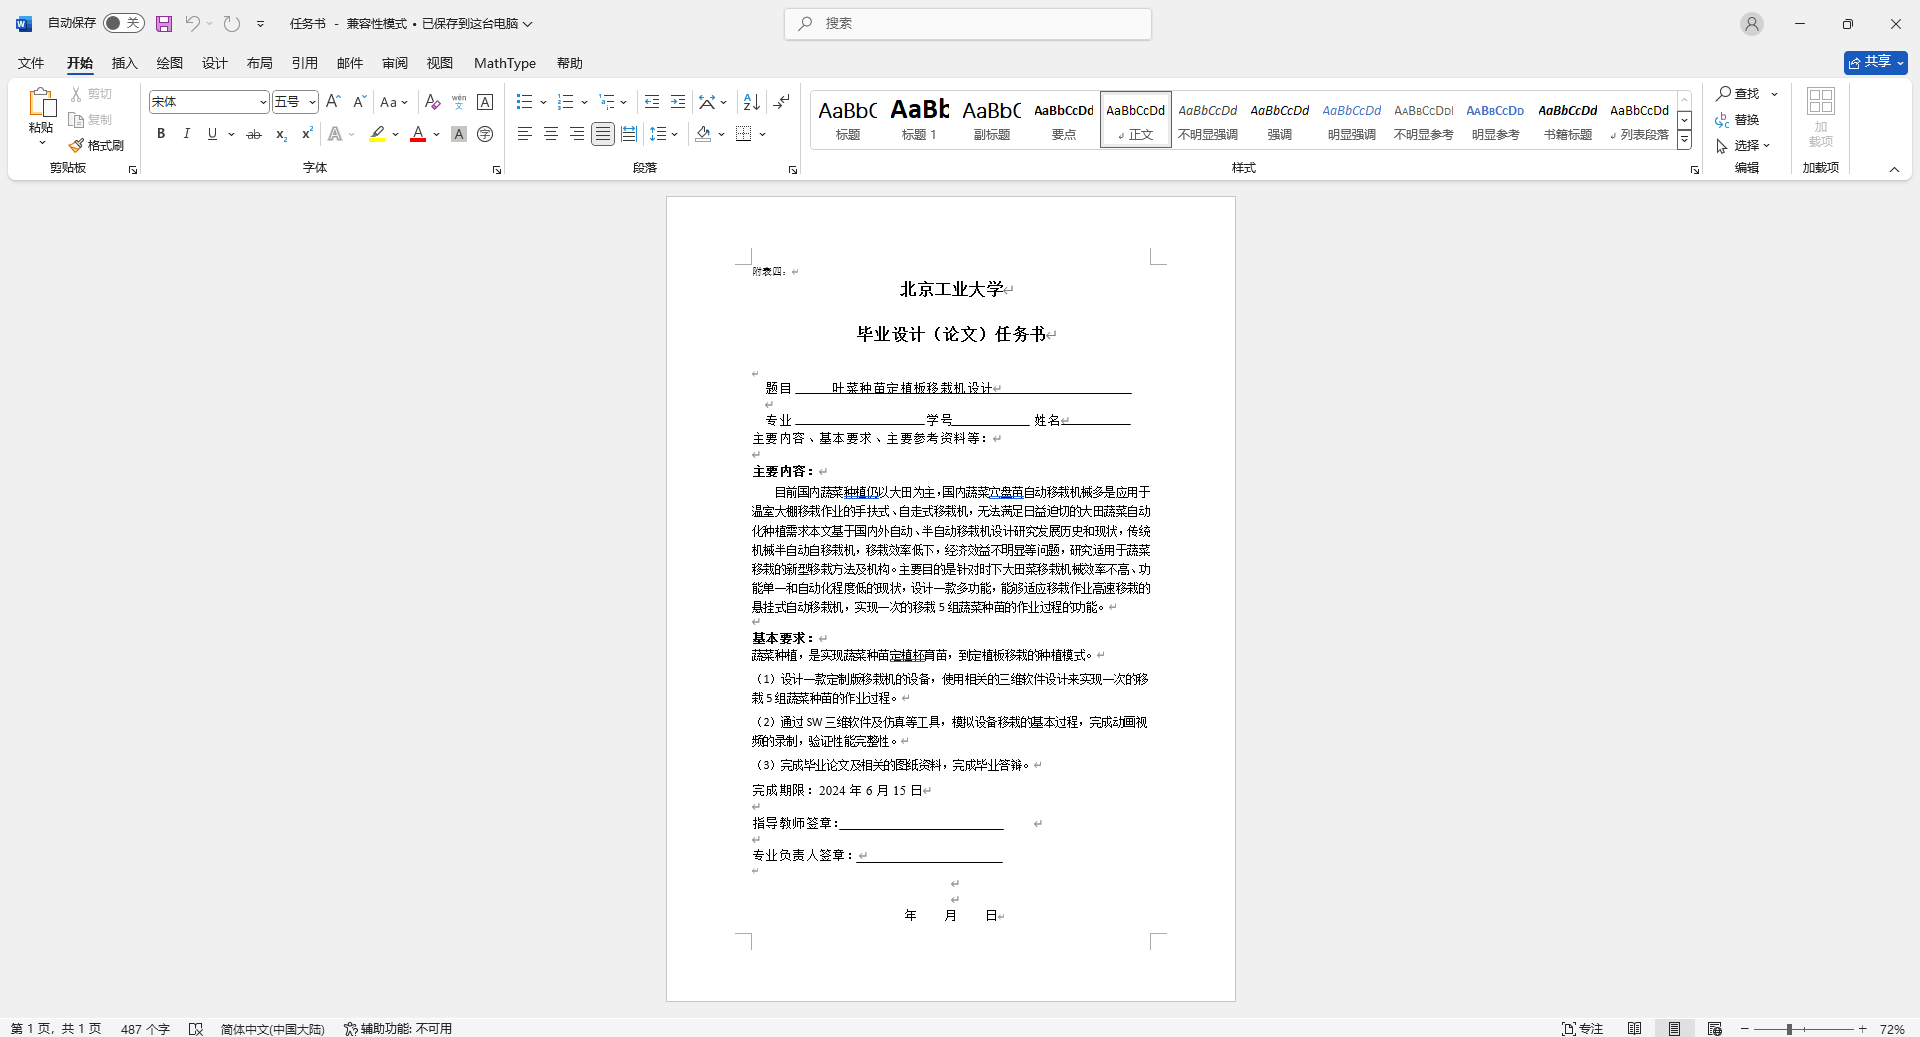The height and width of the screenshot is (1037, 1920).
Task: Align text right
Action: pyautogui.click(x=576, y=134)
